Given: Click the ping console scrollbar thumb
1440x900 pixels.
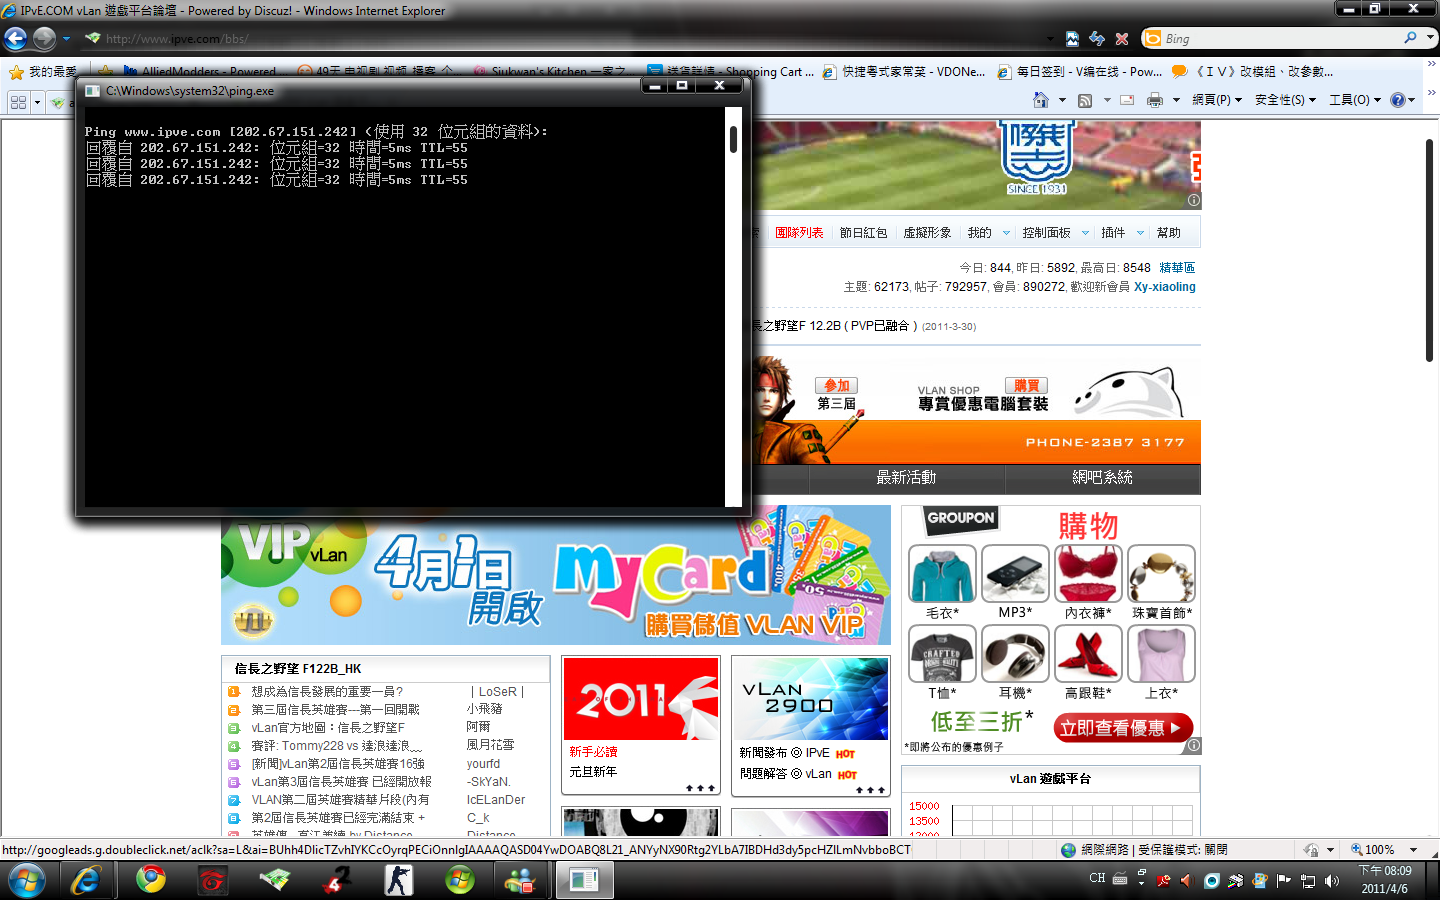Looking at the screenshot, I should tap(733, 139).
